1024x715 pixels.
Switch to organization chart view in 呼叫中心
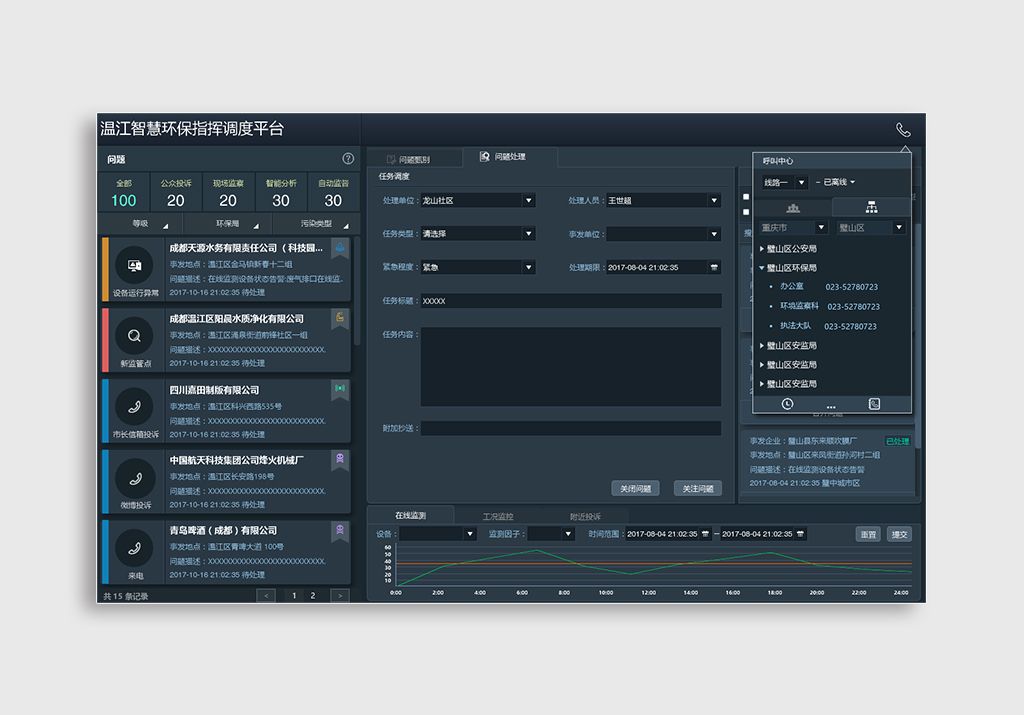(871, 208)
